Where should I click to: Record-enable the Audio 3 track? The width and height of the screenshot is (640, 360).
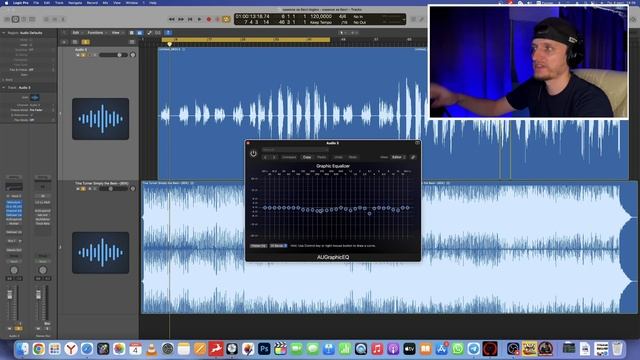[89, 55]
